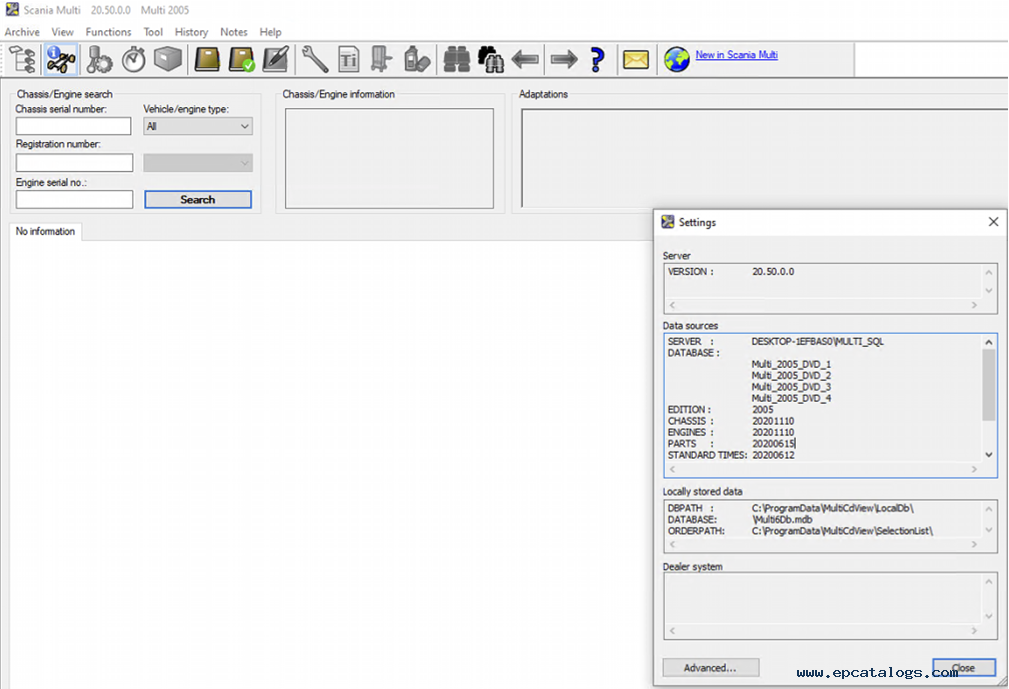Click the bodywork seat icon
The height and width of the screenshot is (689, 1009).
coord(382,60)
